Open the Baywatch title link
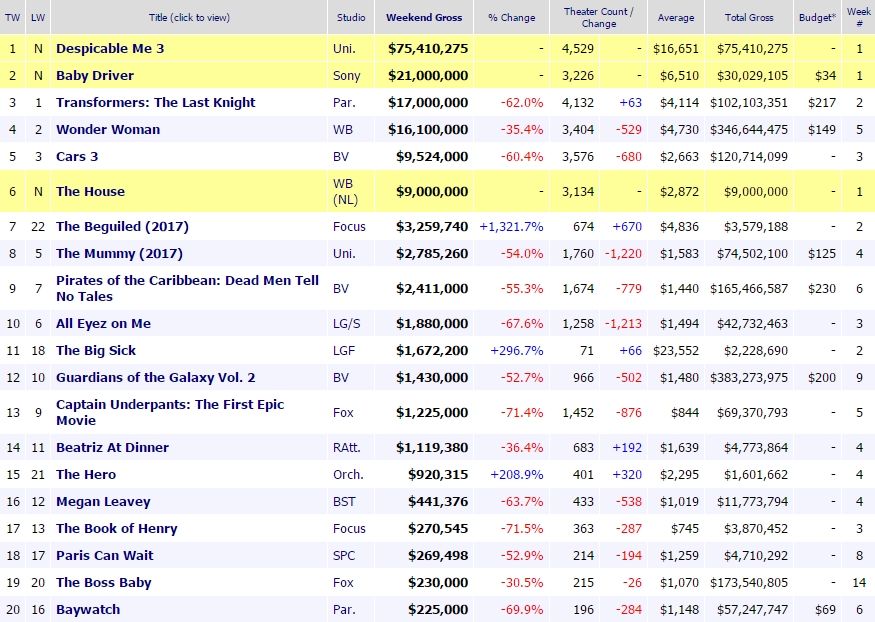 (x=88, y=609)
